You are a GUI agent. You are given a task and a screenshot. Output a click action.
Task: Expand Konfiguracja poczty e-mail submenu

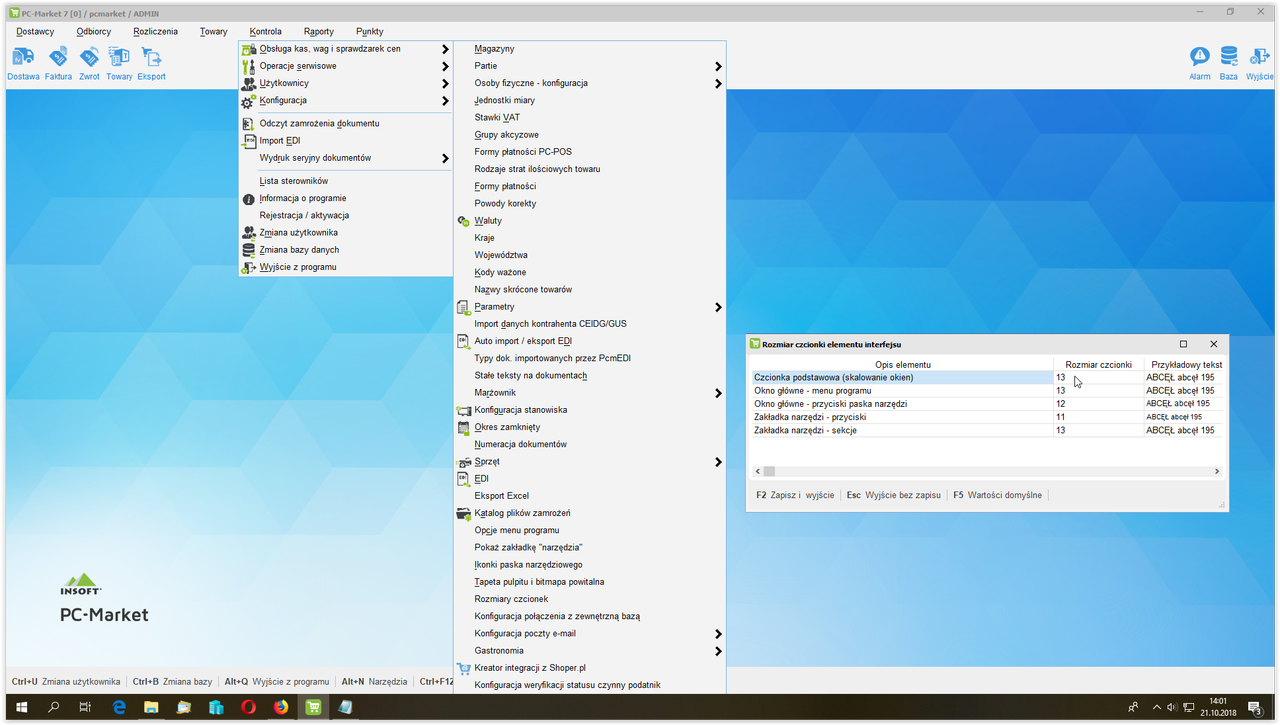tap(589, 634)
